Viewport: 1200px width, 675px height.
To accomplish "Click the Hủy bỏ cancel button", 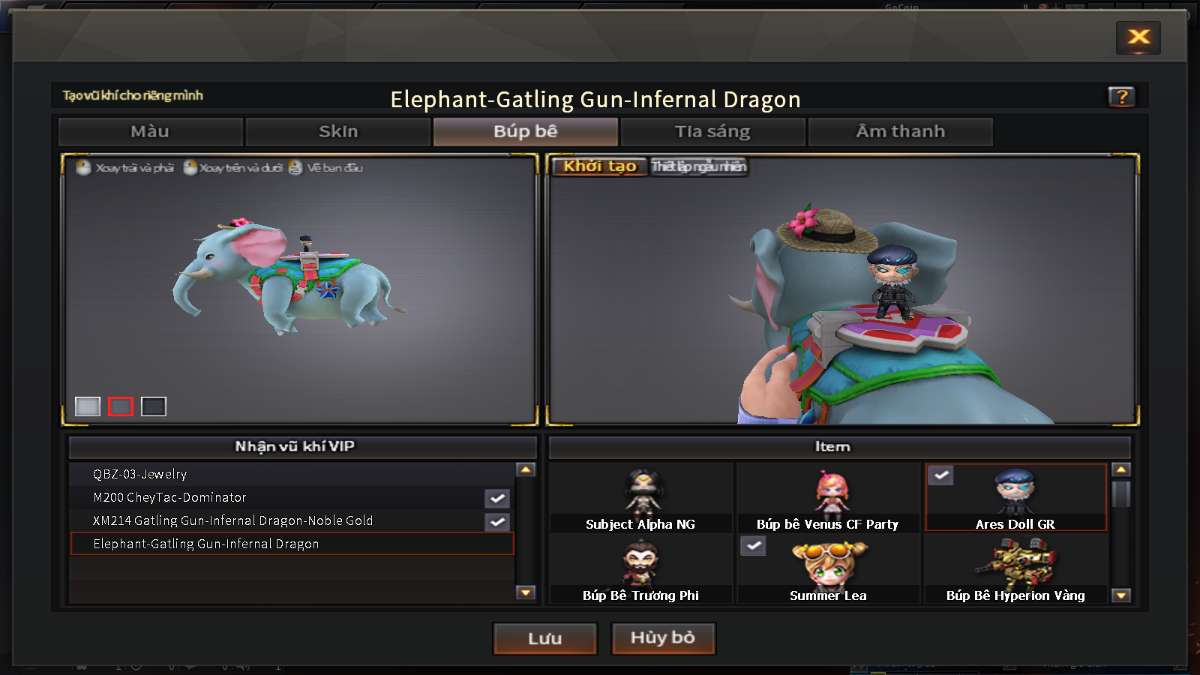I will pos(663,639).
